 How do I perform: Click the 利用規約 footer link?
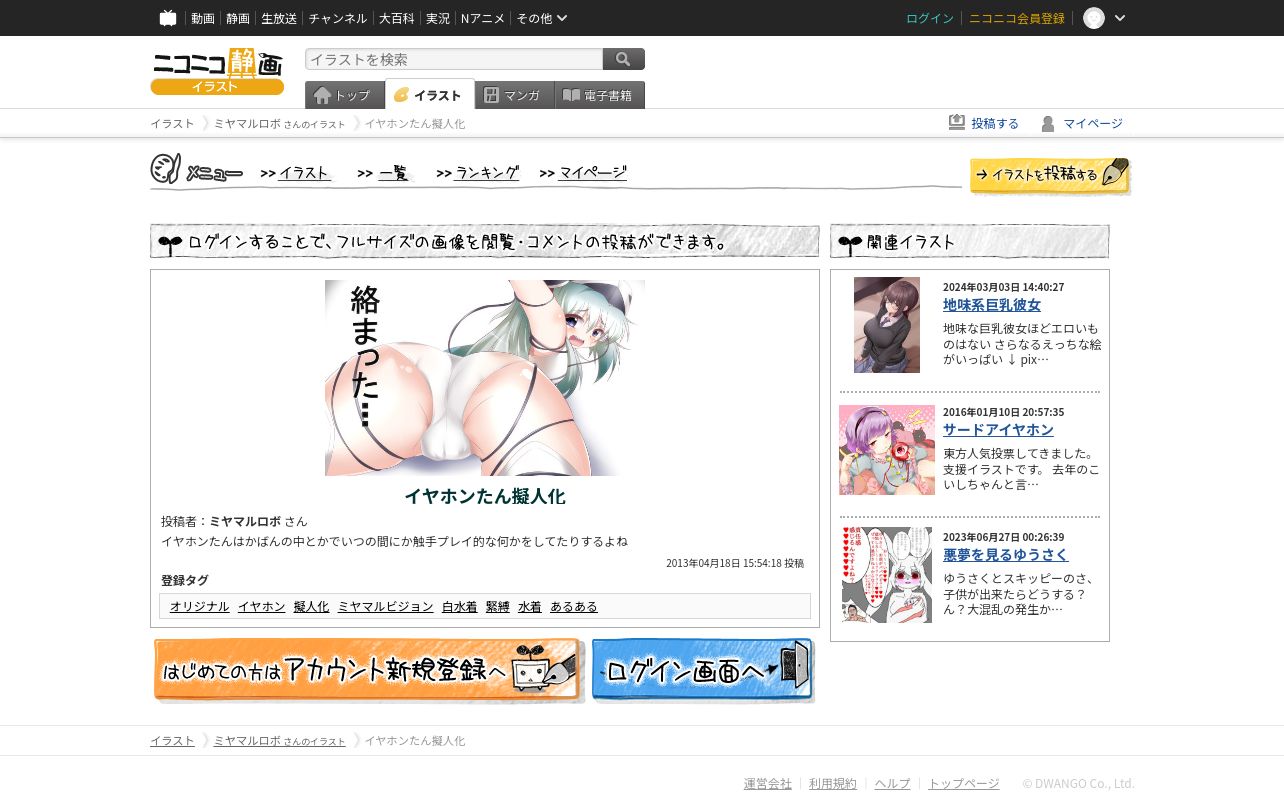(833, 784)
